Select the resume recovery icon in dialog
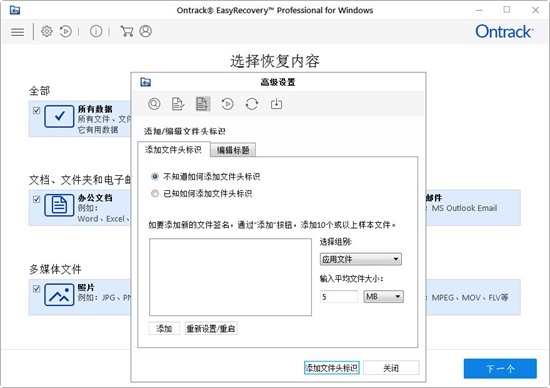Image resolution: width=550 pixels, height=388 pixels. (x=227, y=104)
